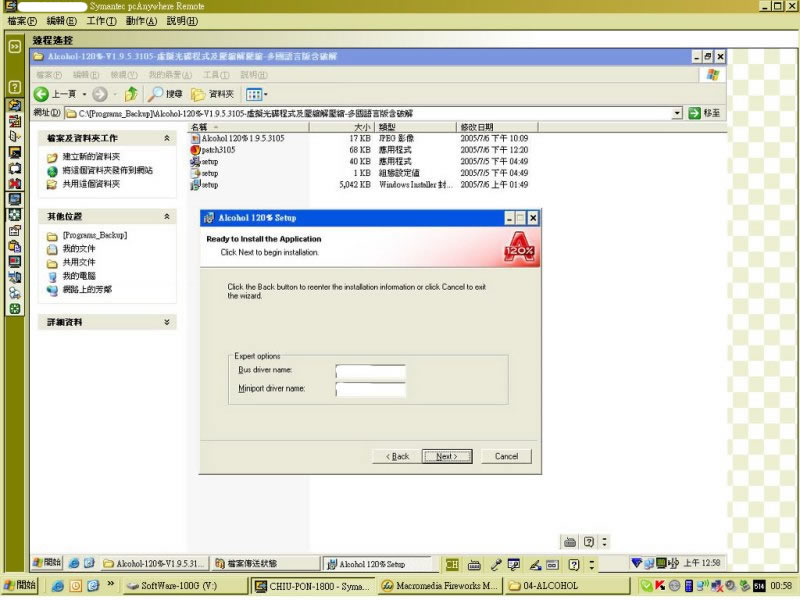Image resolution: width=800 pixels, height=600 pixels.
Task: Click remote Start (開始) button
Action: (47, 563)
